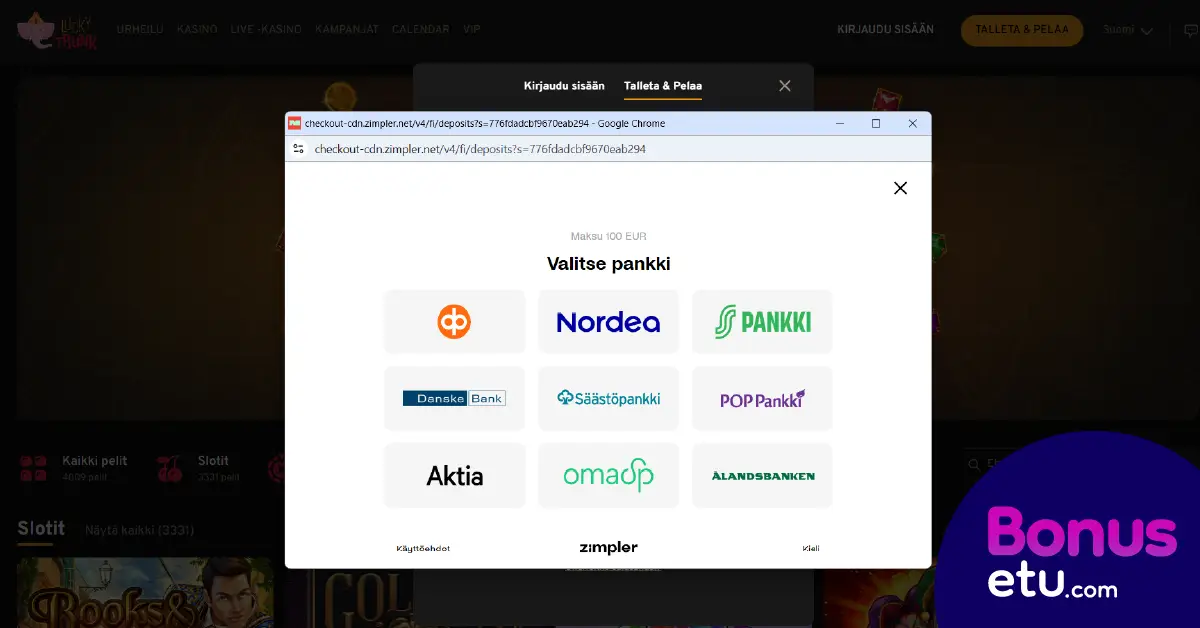This screenshot has width=1200, height=628.
Task: Open KAMPANJAT promotions page
Action: pyautogui.click(x=347, y=30)
